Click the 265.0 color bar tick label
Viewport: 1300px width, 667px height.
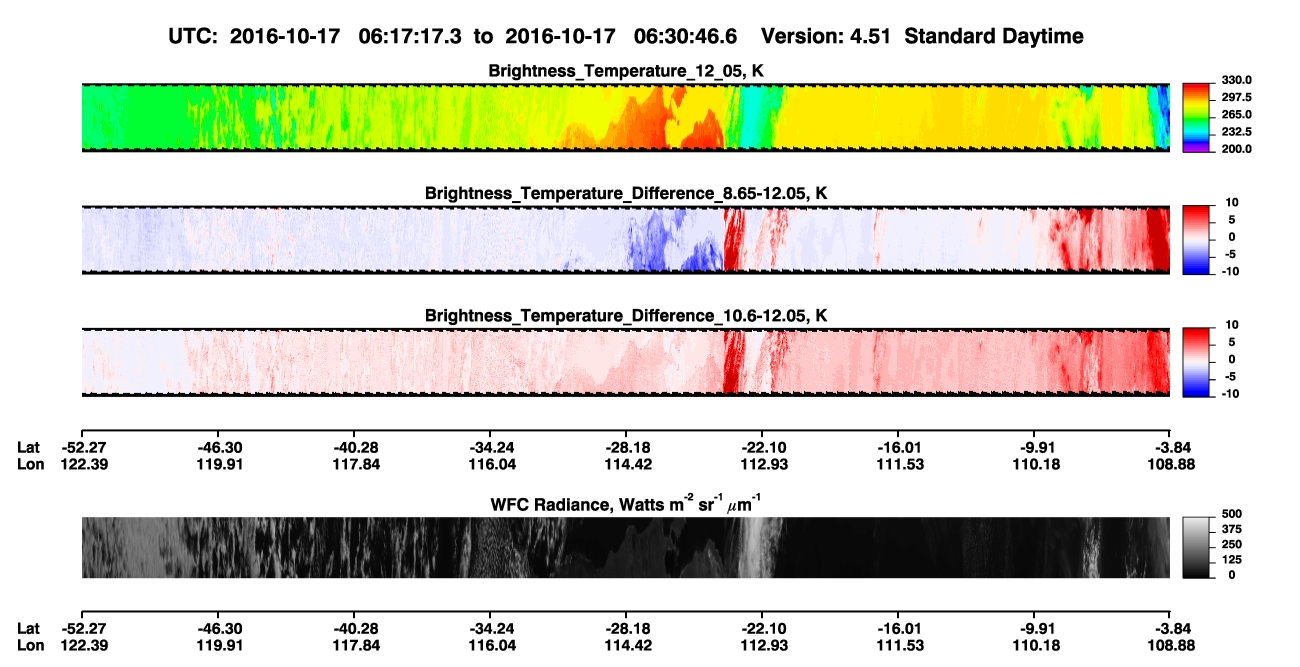1238,115
